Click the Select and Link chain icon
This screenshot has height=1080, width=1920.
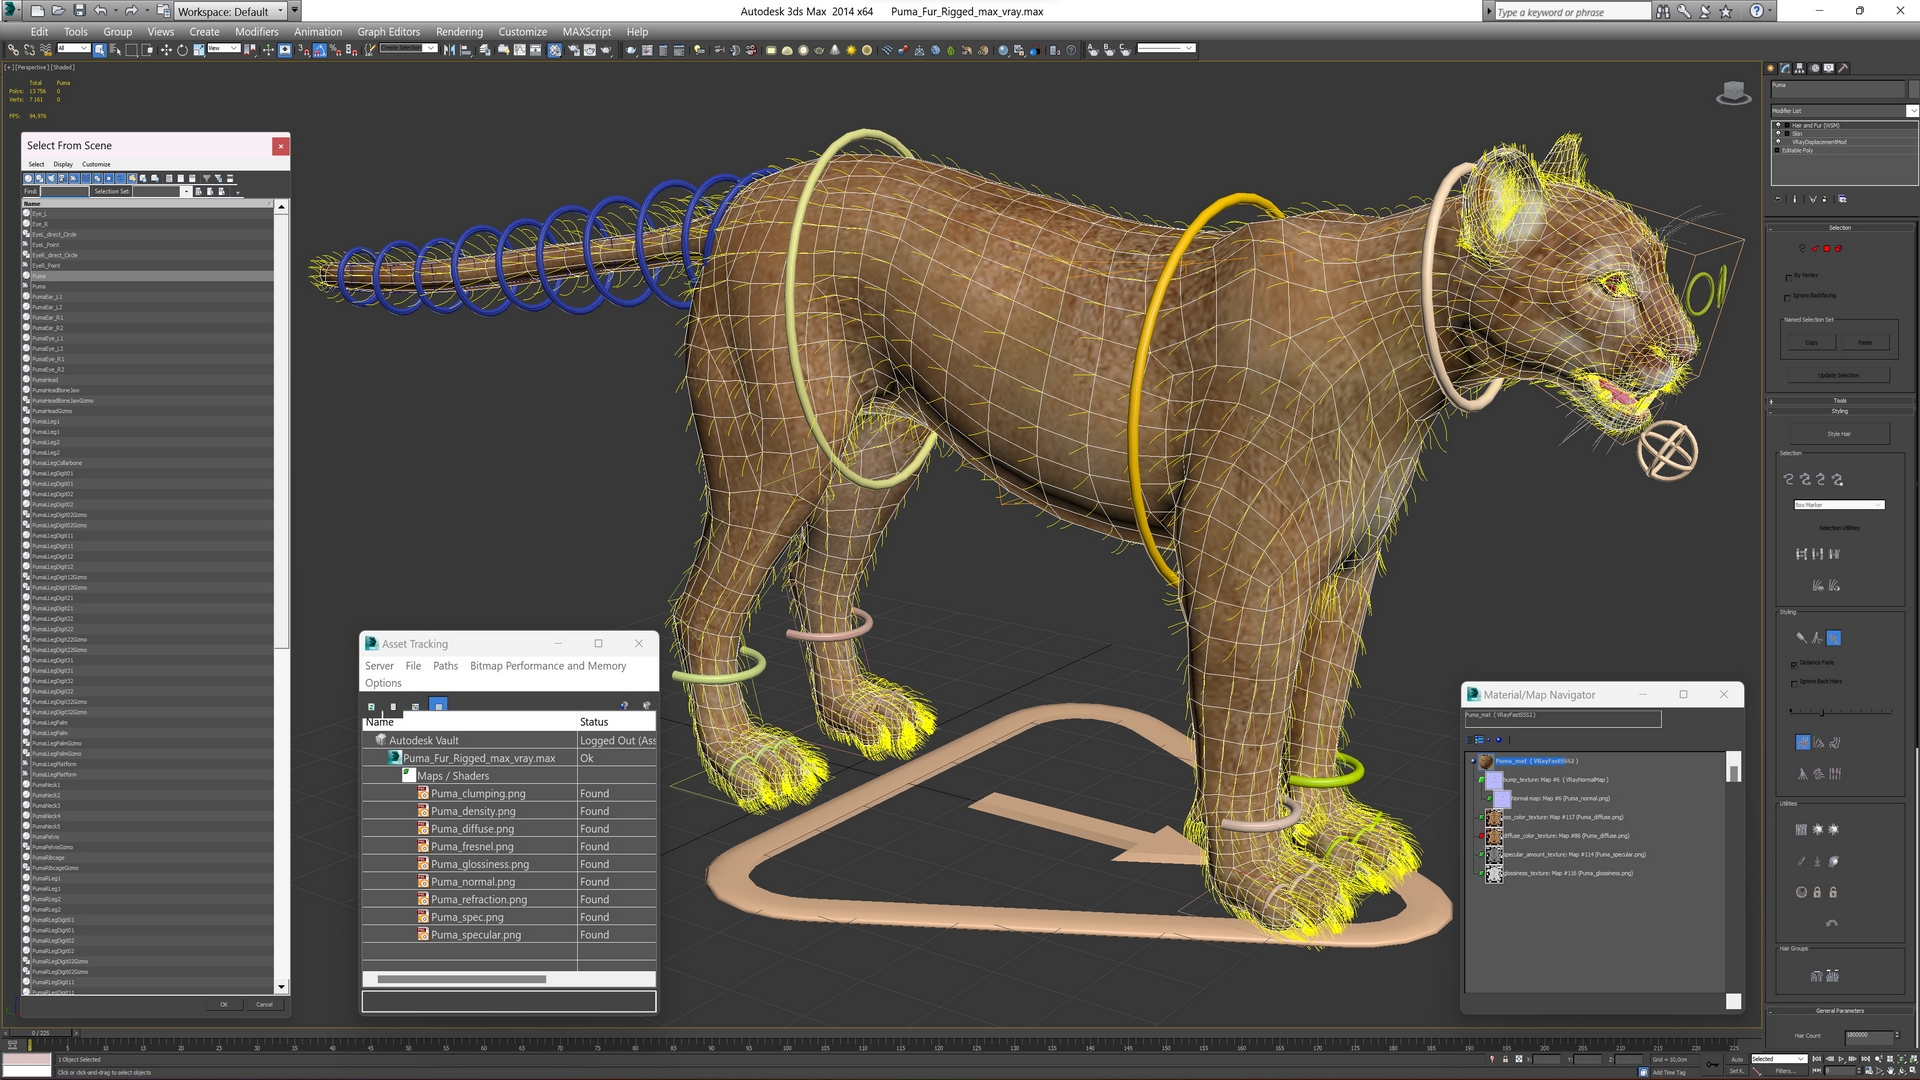point(13,50)
